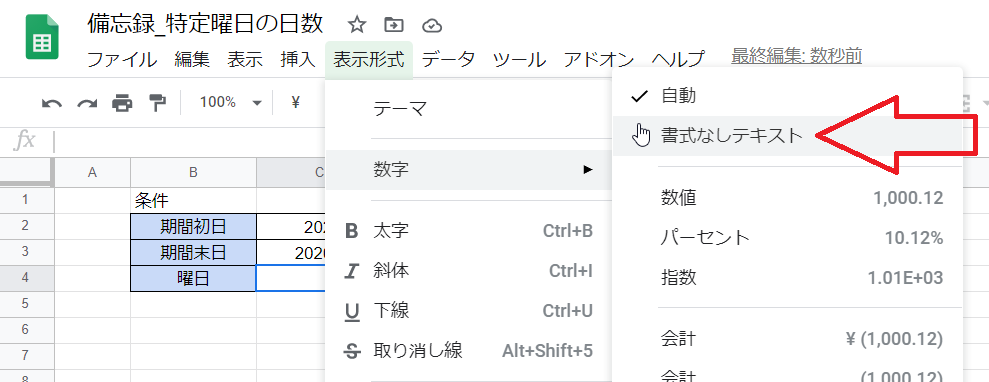Image resolution: width=989 pixels, height=382 pixels.
Task: Click the 曜日 cell
Action: point(194,278)
